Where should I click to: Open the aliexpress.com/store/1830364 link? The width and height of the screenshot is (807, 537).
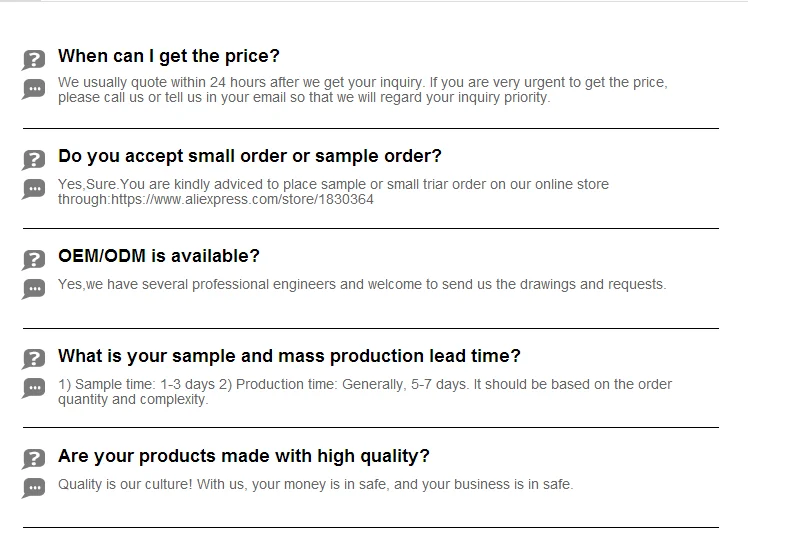click(242, 199)
